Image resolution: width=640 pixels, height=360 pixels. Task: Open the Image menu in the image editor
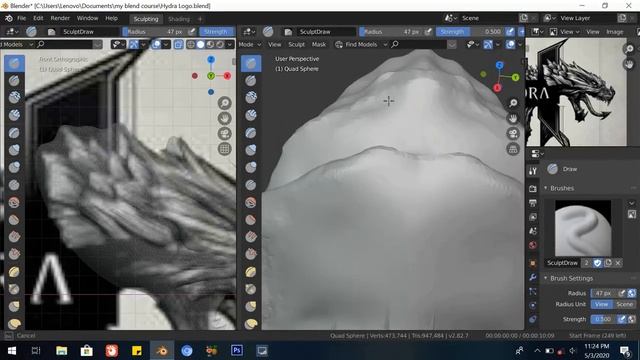coord(614,31)
